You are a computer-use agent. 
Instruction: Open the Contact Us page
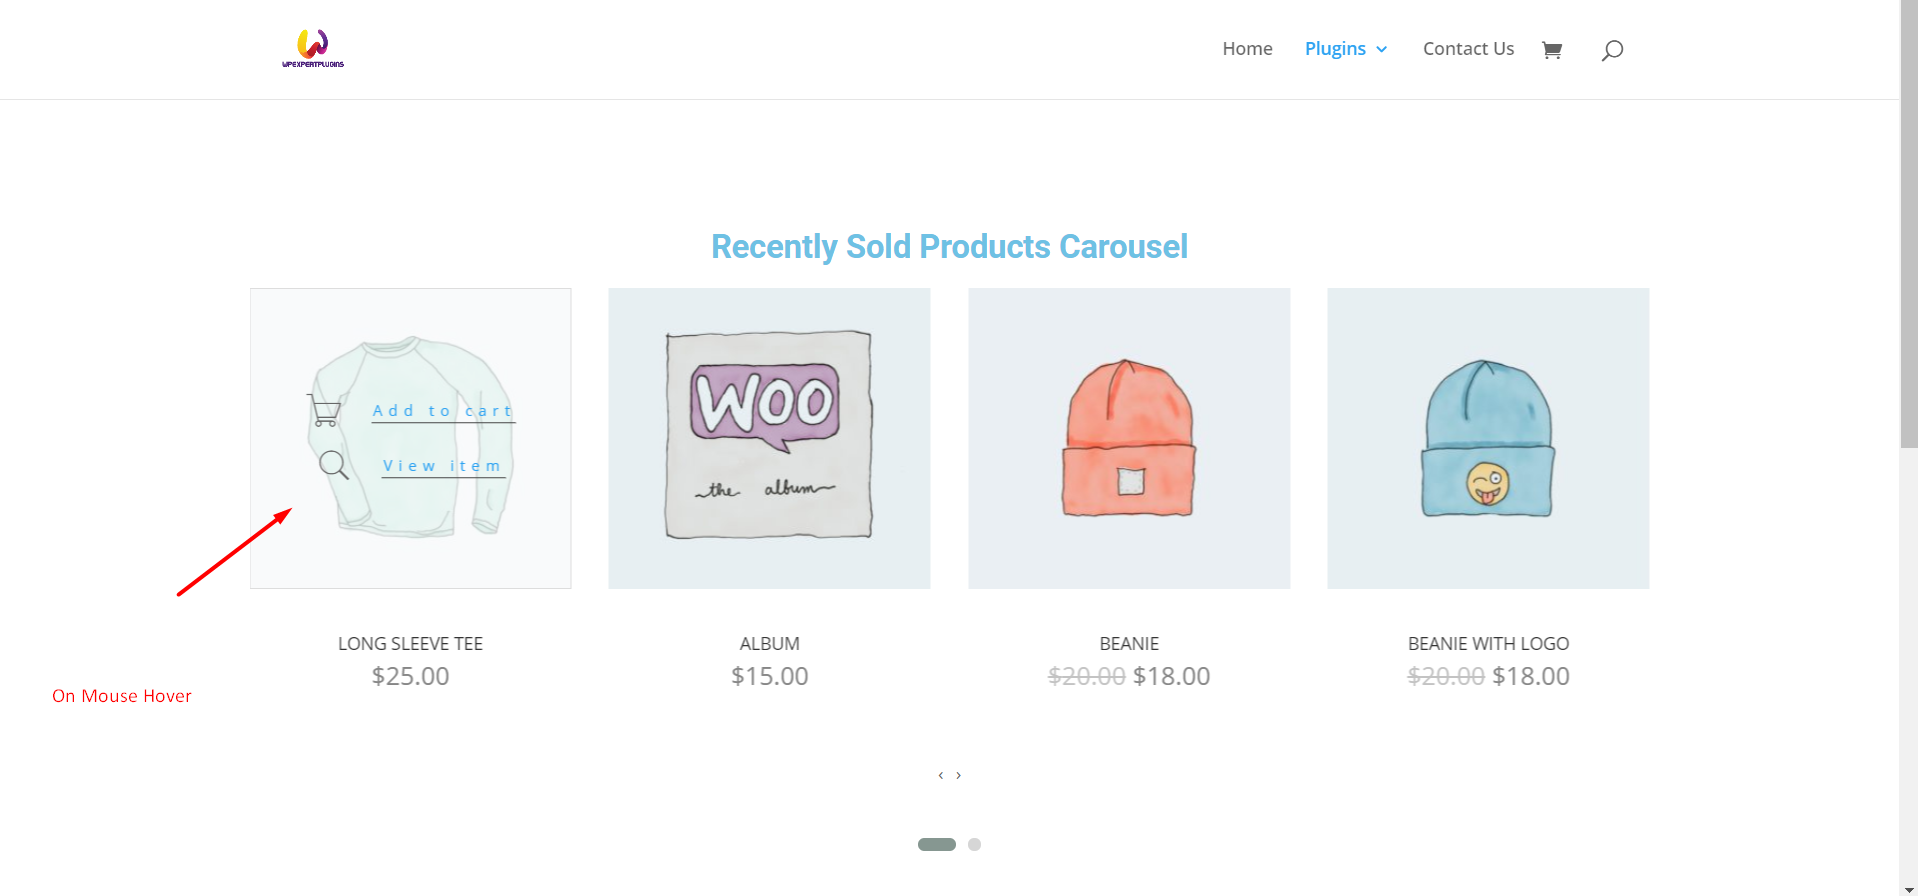(x=1468, y=49)
